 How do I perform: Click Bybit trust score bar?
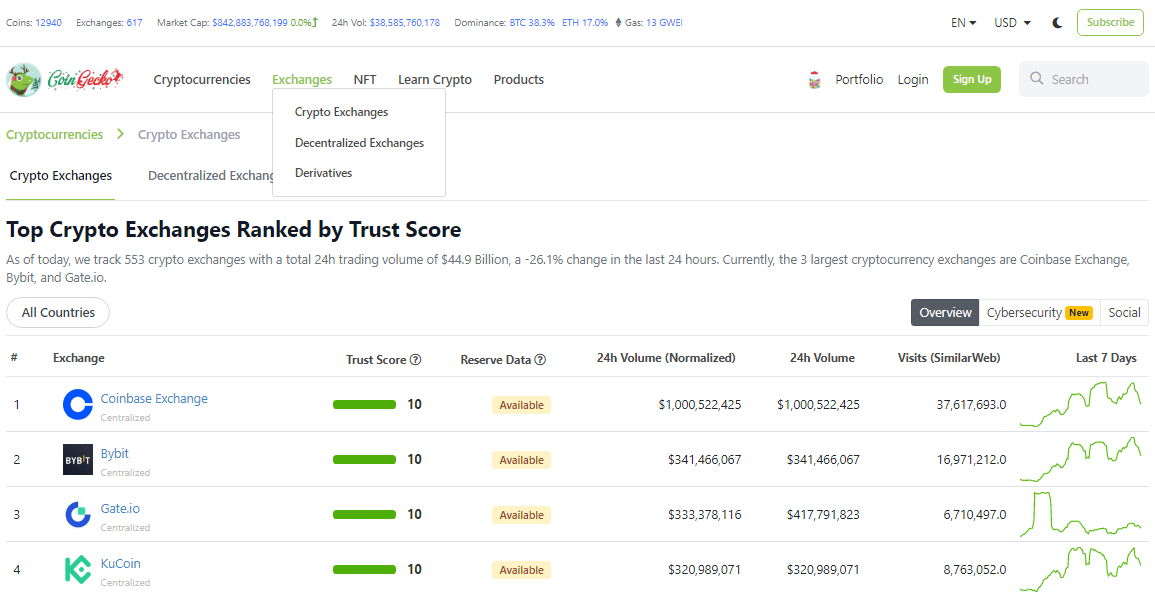point(365,460)
